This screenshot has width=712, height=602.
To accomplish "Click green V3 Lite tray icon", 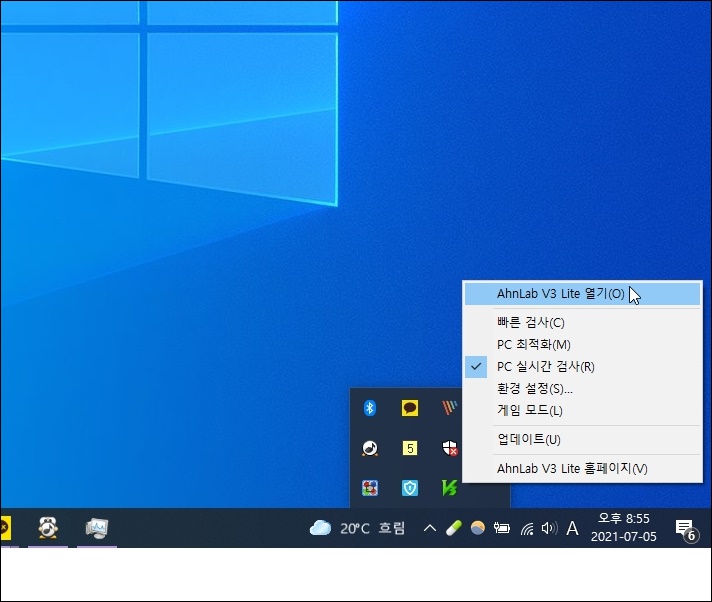I will 450,489.
